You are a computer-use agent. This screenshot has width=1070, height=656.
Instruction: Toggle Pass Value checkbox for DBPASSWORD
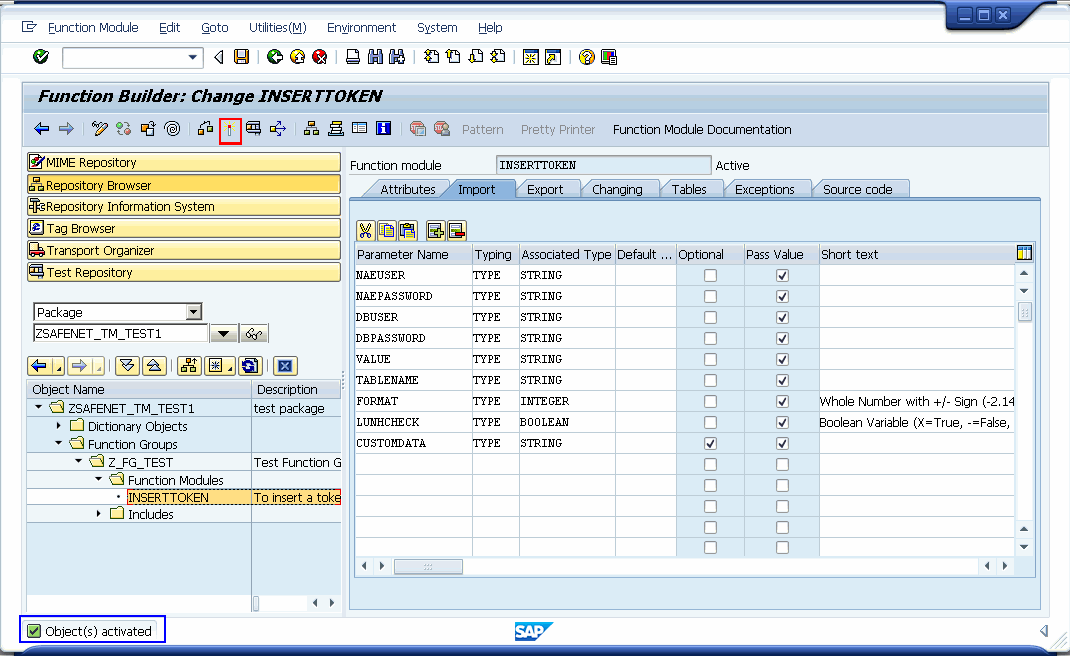(x=782, y=339)
